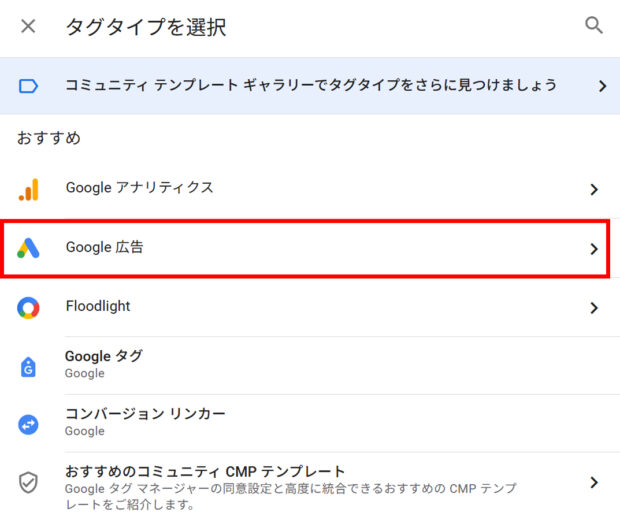Screen dimensions: 620x516
Task: Choose the Google タグ tag type
Action: [x=104, y=356]
